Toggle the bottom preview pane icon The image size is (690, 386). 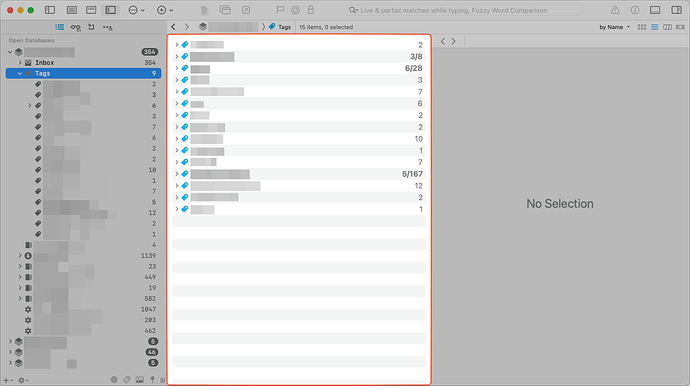click(x=655, y=10)
